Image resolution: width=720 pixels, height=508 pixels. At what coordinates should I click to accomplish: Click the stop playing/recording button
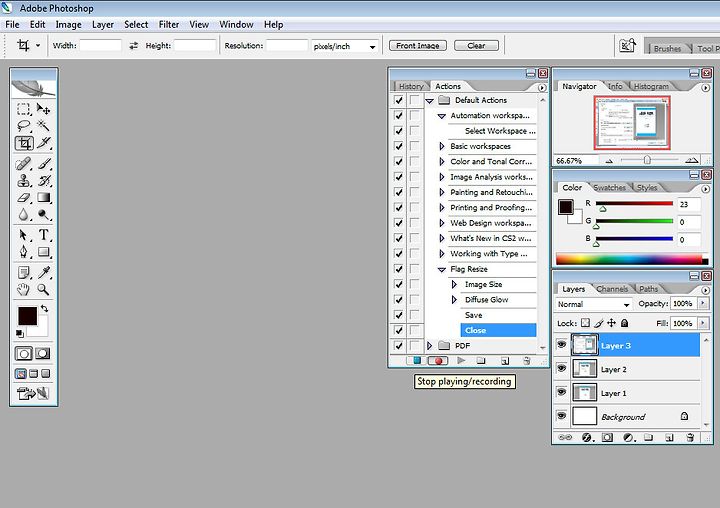tap(417, 361)
